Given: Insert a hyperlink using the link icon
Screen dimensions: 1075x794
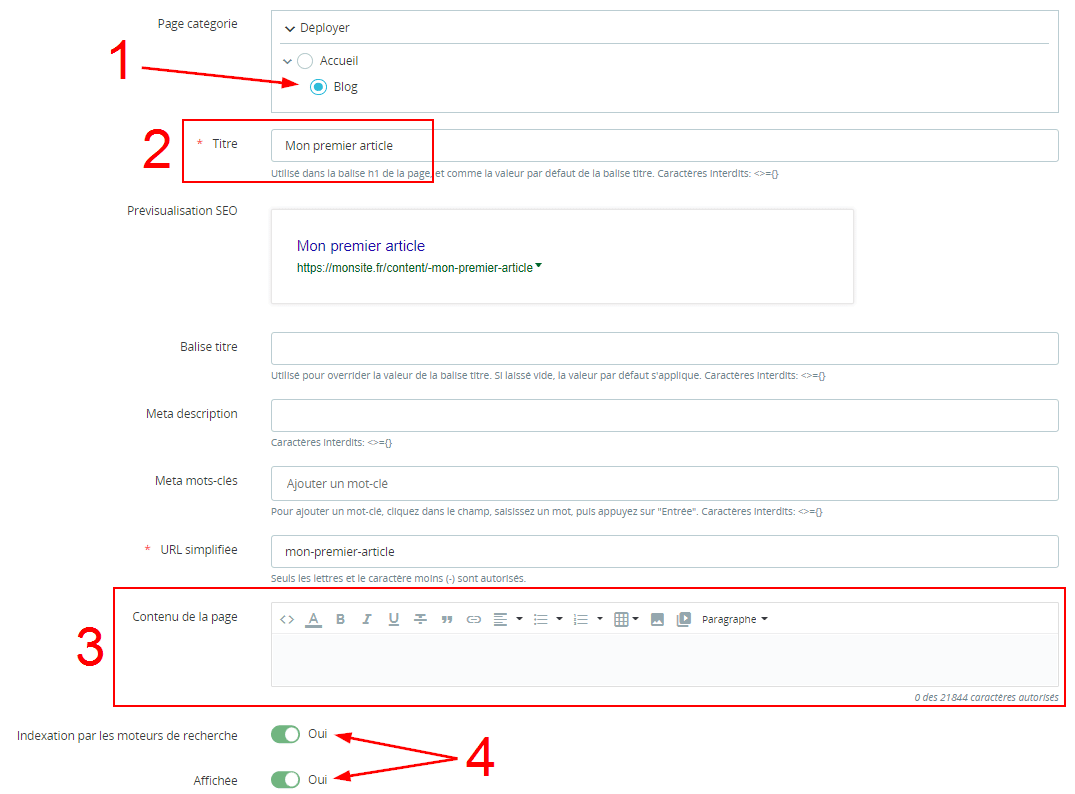Looking at the screenshot, I should pos(474,620).
